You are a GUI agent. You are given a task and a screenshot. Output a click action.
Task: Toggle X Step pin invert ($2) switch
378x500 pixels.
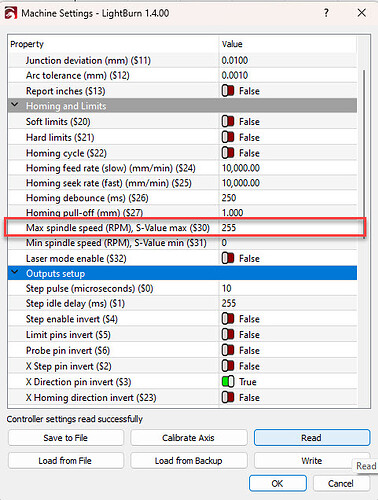(228, 366)
